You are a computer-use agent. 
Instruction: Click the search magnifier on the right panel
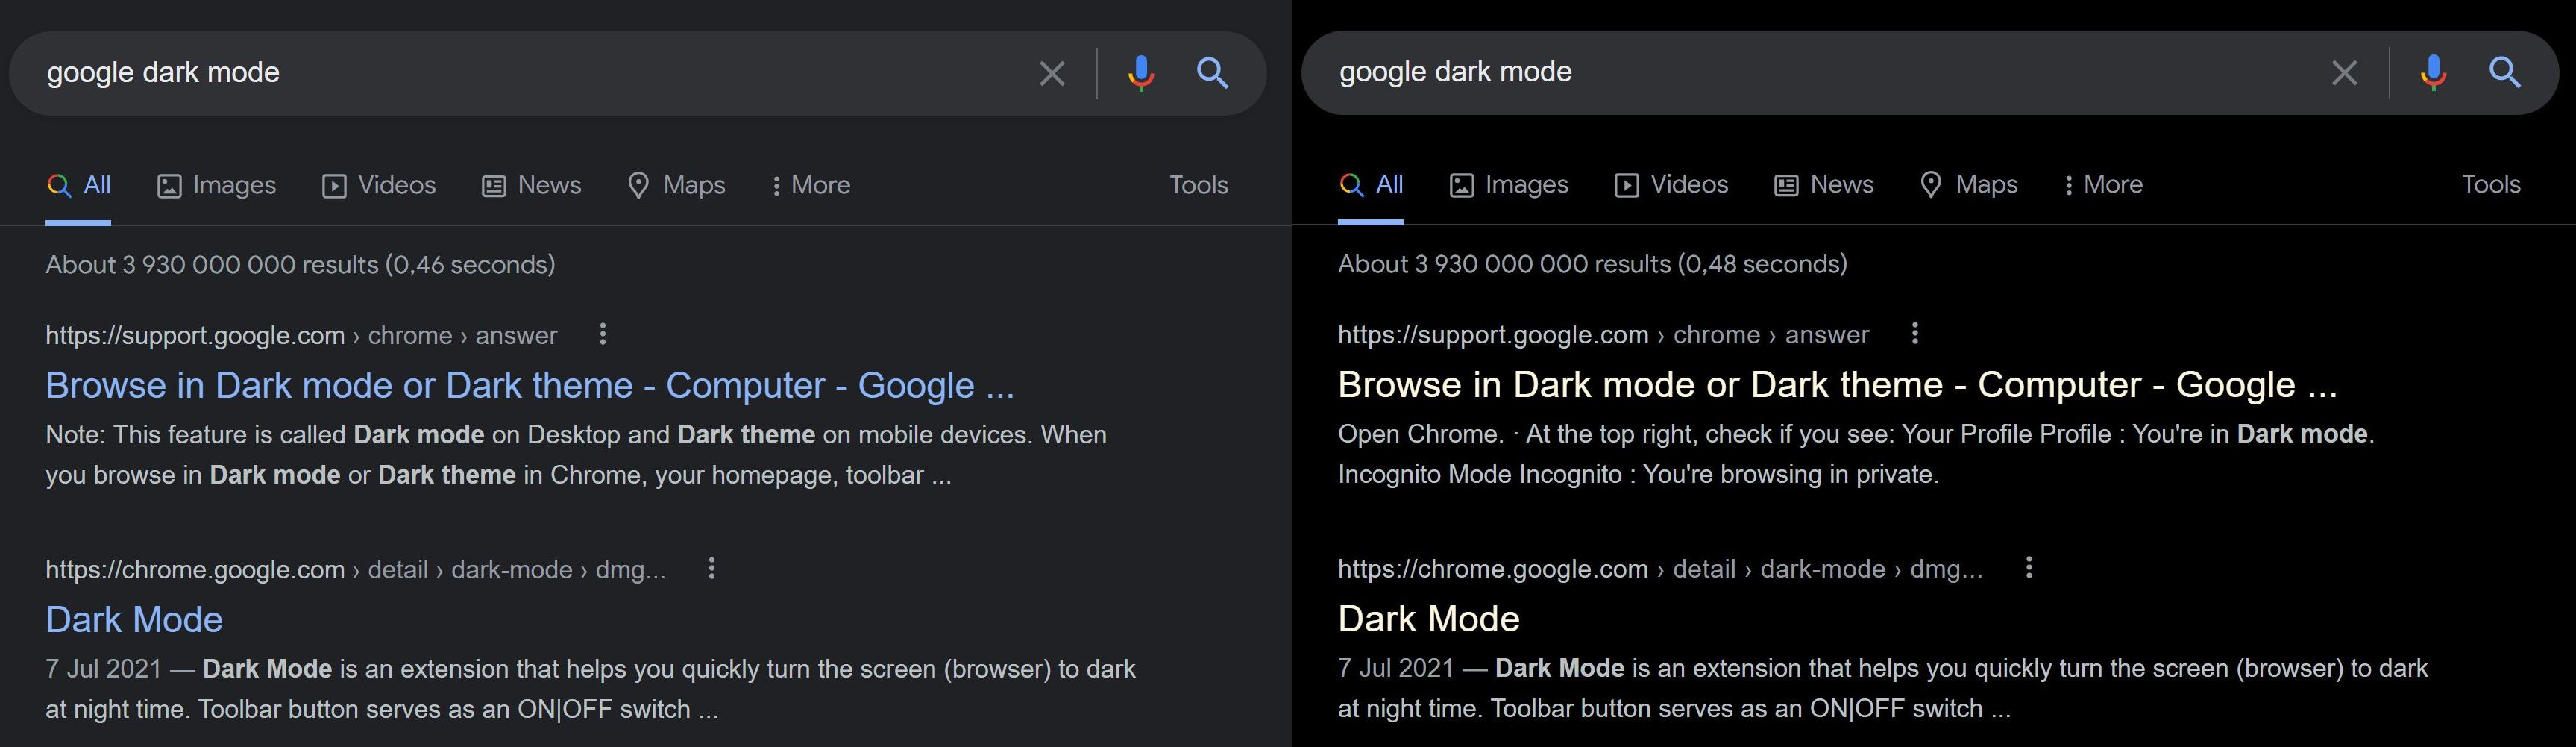(x=2506, y=72)
